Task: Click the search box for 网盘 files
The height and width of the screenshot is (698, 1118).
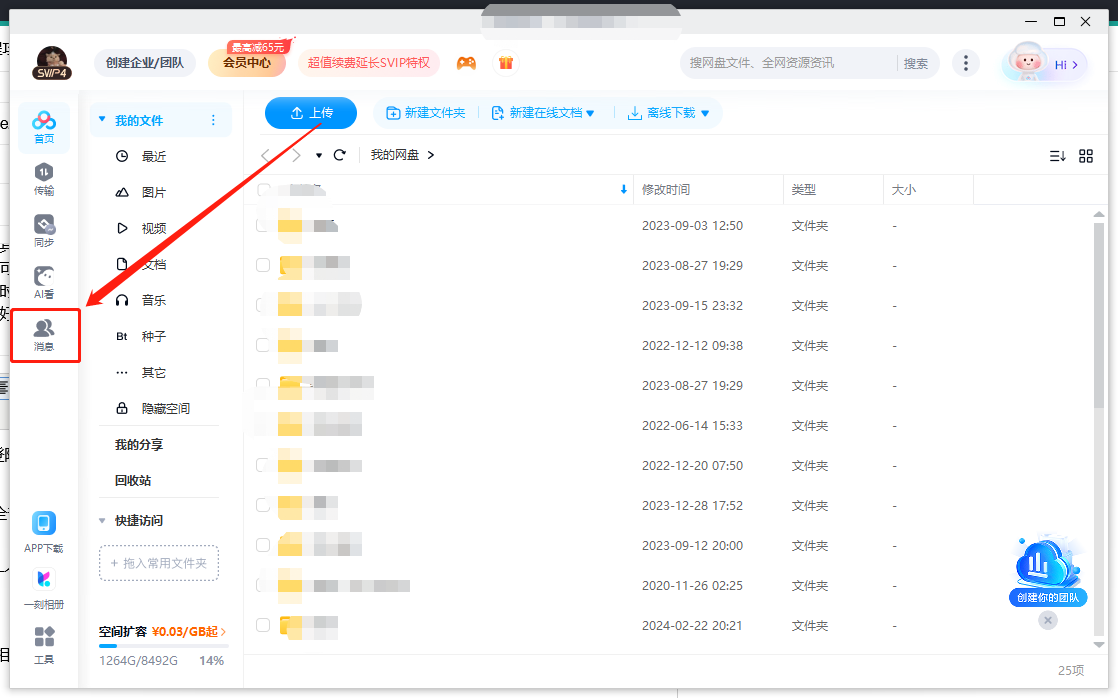Action: click(788, 63)
